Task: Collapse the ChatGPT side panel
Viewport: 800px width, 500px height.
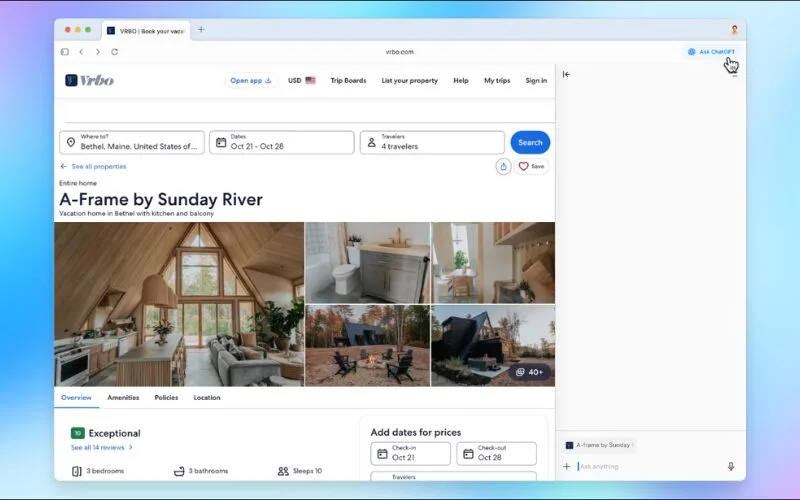Action: pyautogui.click(x=567, y=74)
